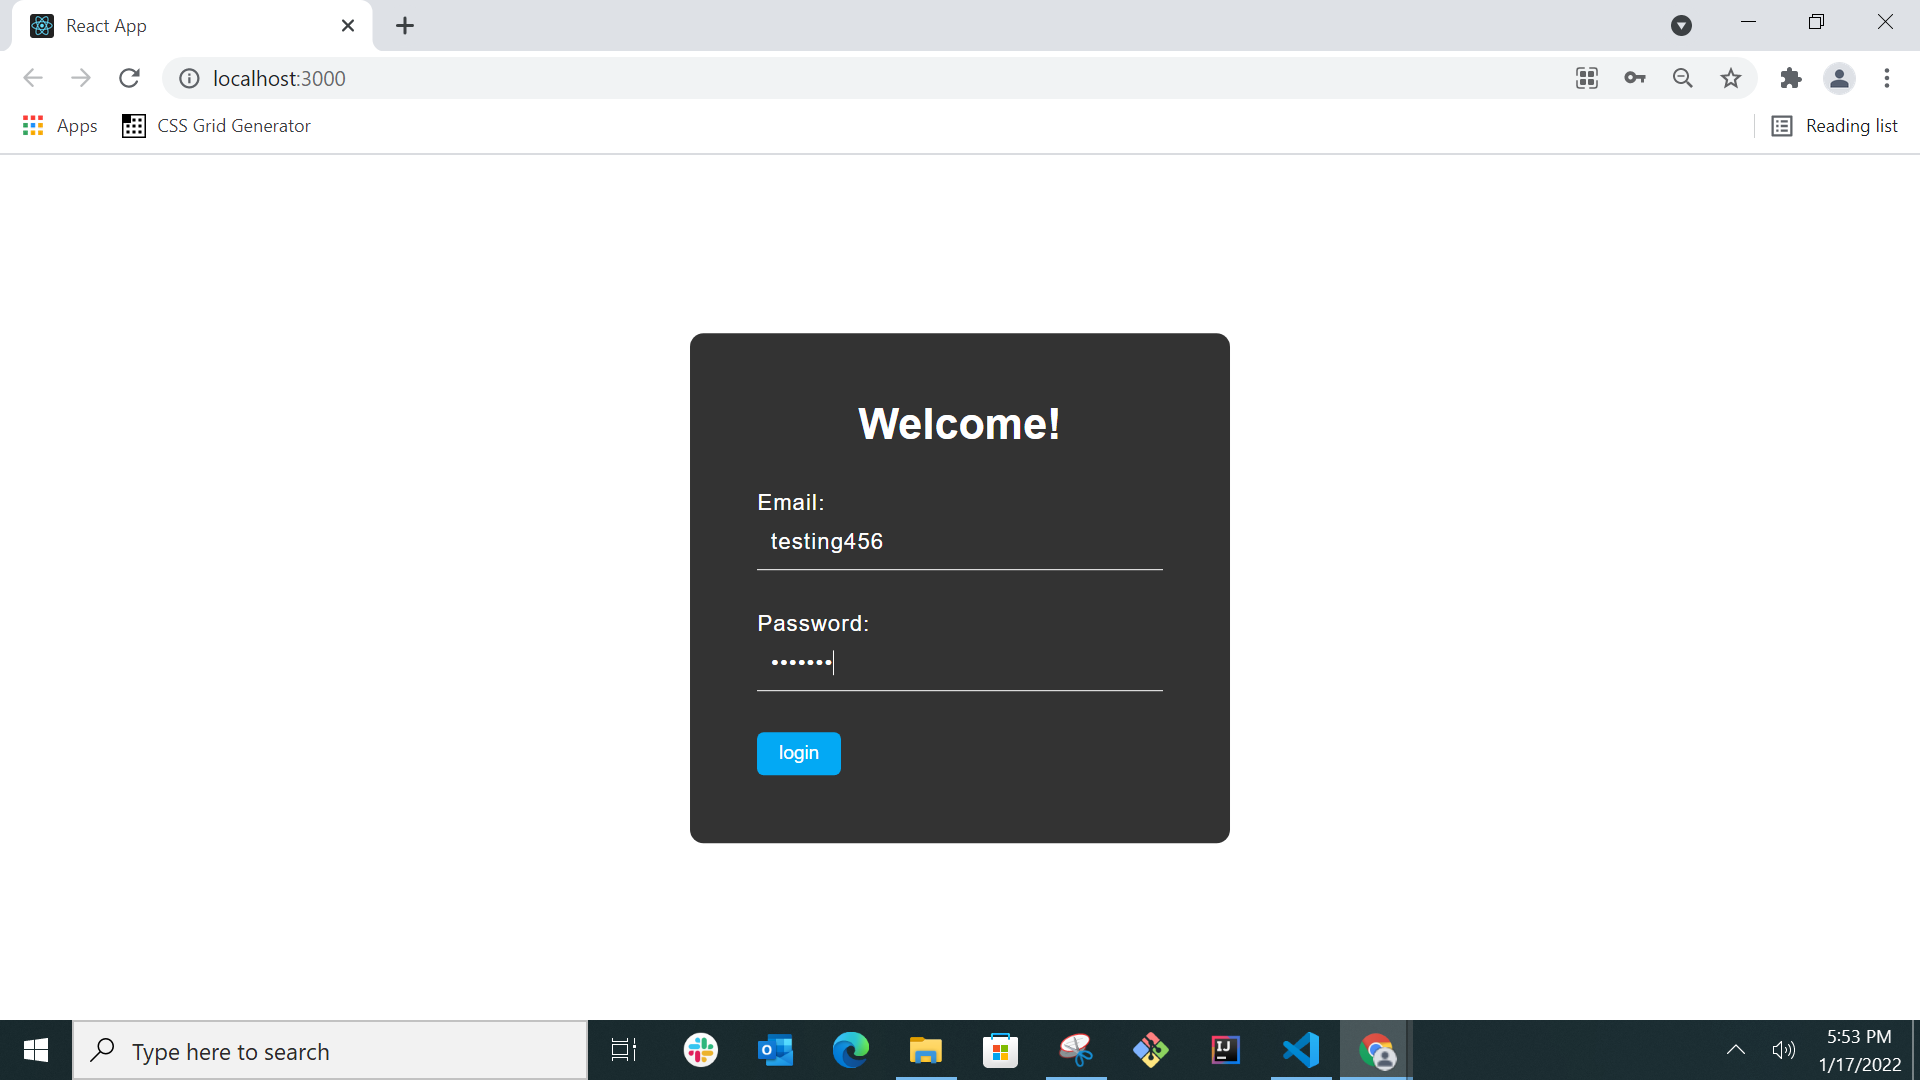Open a new tab
This screenshot has height=1080, width=1920.
[x=405, y=26]
